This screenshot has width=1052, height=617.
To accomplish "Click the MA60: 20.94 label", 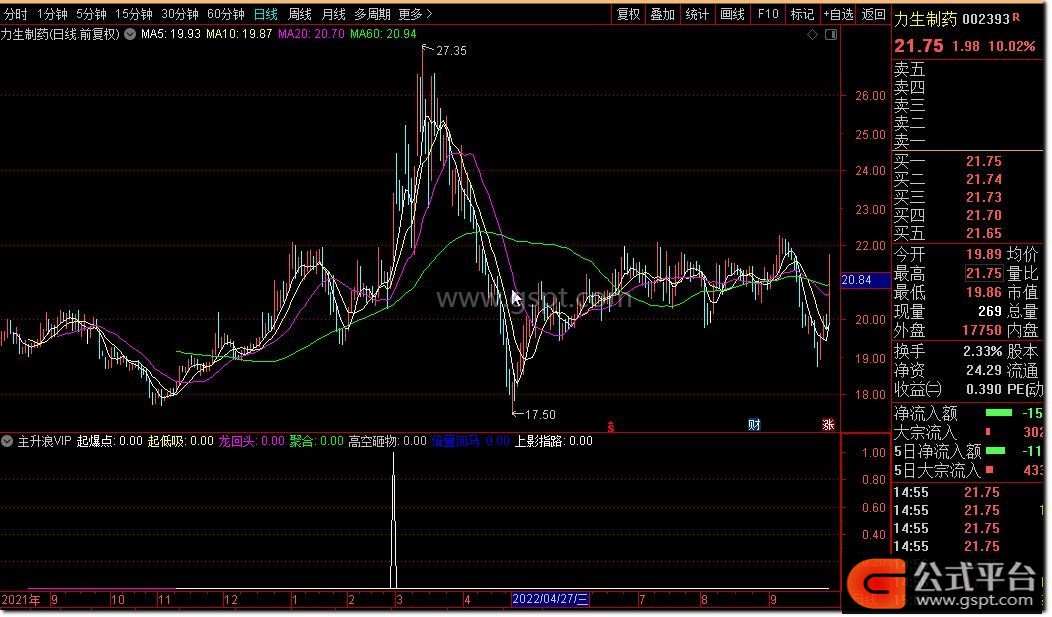I will point(383,34).
